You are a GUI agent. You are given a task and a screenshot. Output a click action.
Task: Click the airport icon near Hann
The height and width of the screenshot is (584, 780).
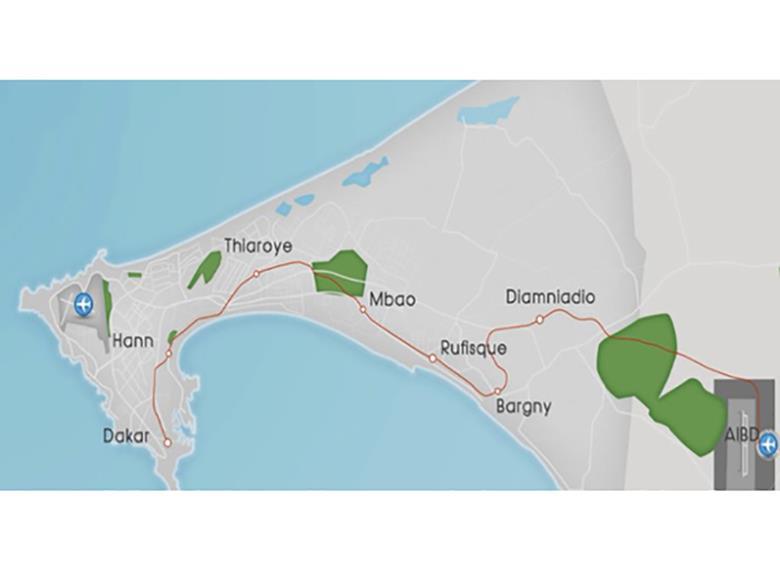point(83,304)
